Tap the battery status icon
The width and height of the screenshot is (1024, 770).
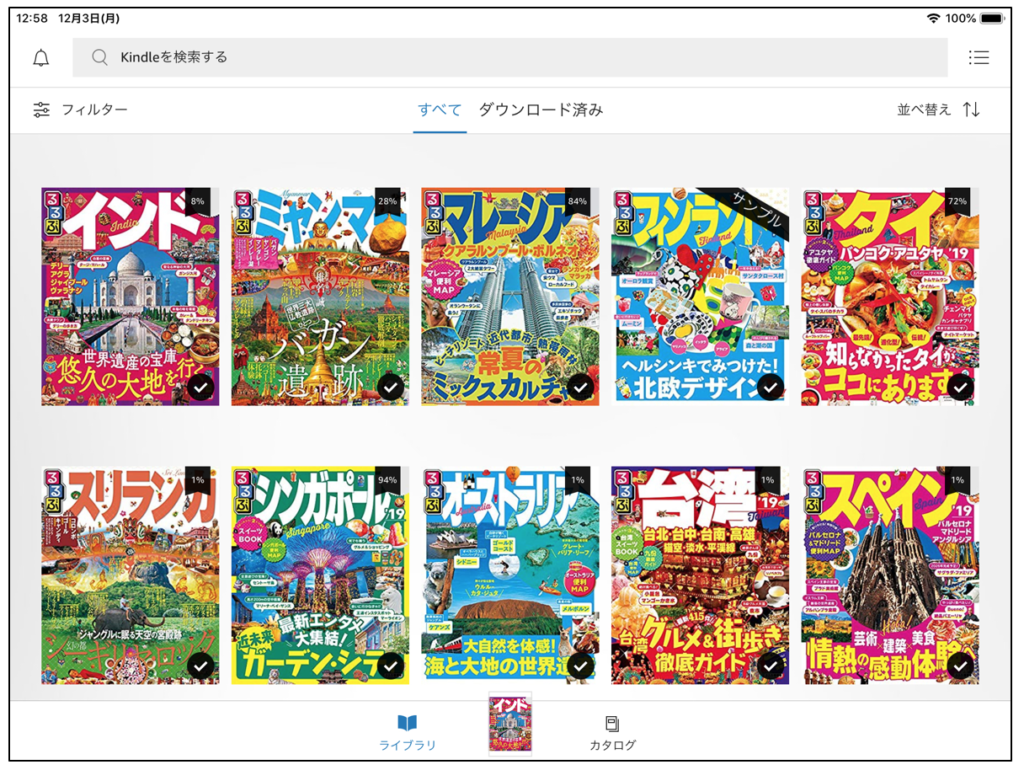pos(992,18)
